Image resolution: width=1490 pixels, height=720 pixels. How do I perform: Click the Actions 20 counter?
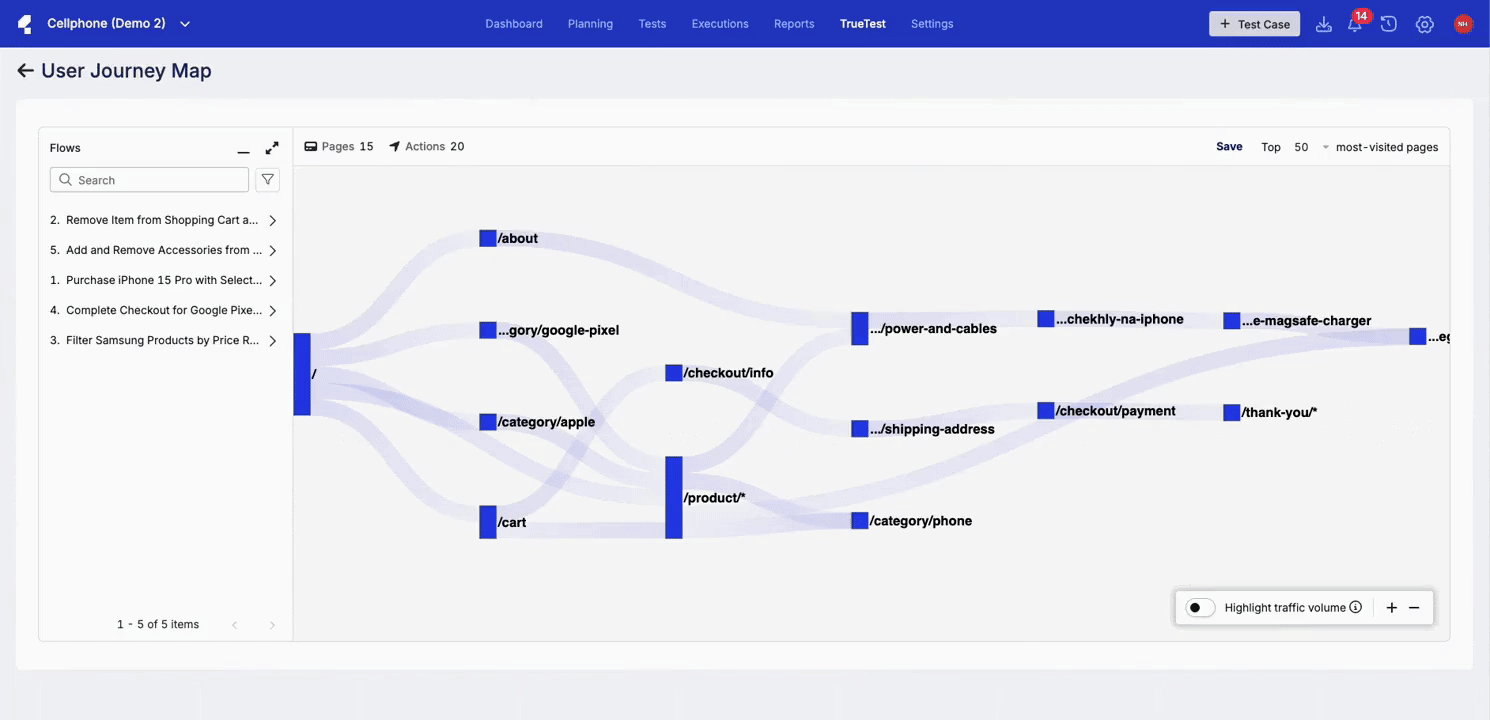(427, 147)
